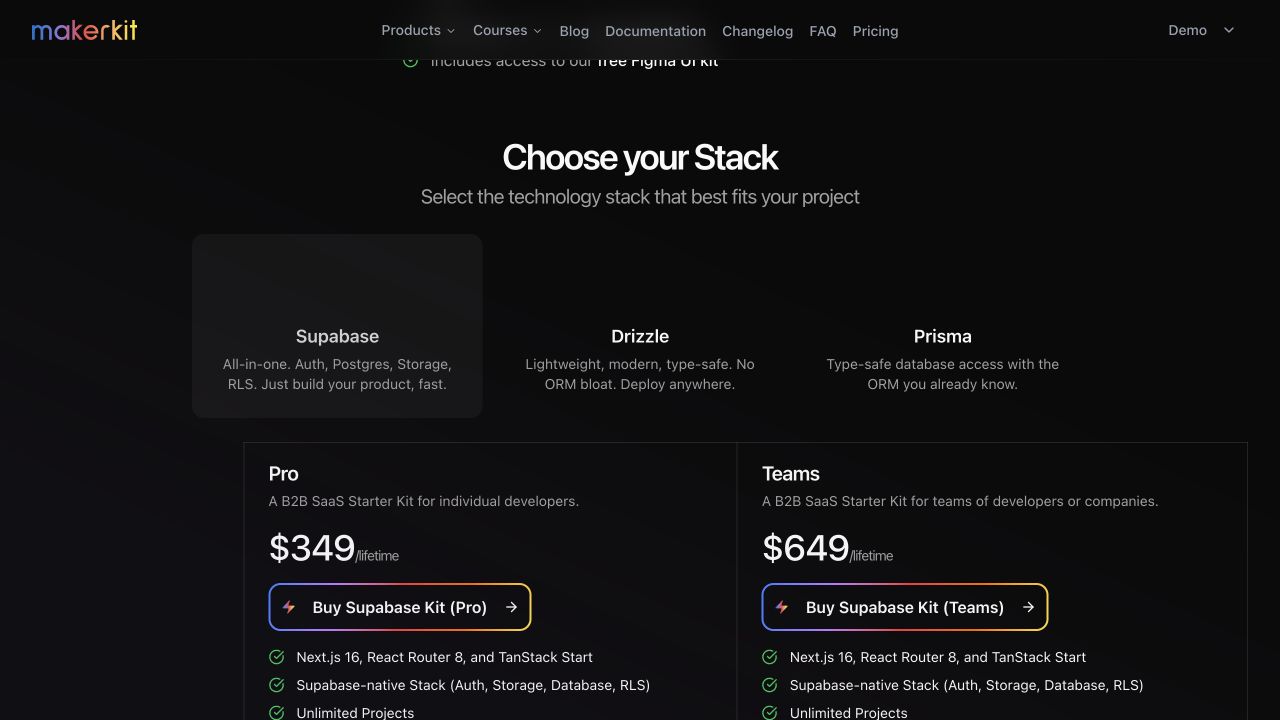The image size is (1280, 720).
Task: View the Changelog page
Action: pos(757,31)
